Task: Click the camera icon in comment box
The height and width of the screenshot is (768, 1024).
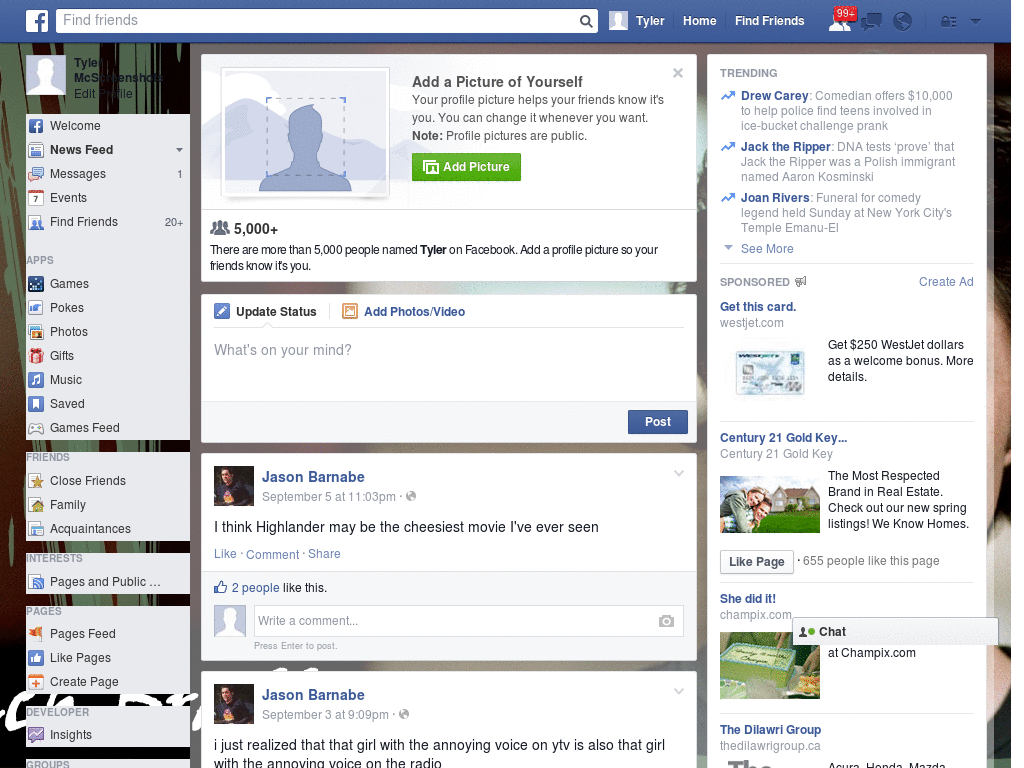Action: (x=666, y=621)
